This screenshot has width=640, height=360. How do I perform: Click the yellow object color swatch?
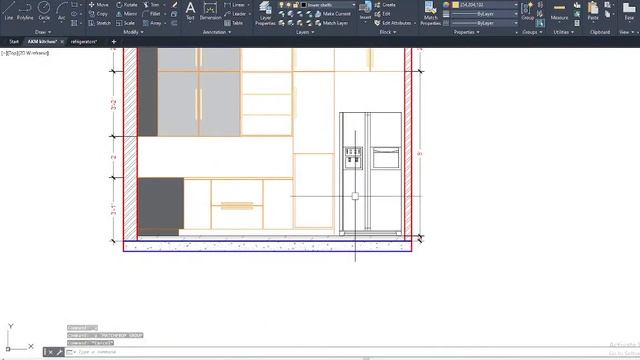coord(456,5)
